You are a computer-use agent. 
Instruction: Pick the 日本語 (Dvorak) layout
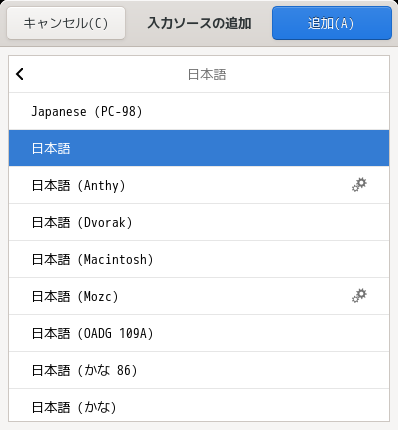pos(199,222)
